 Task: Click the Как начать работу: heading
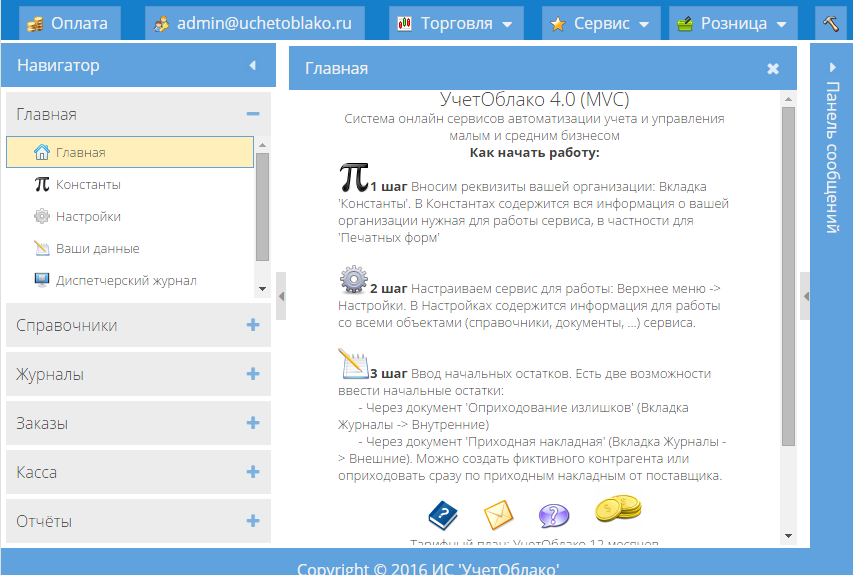click(x=534, y=152)
